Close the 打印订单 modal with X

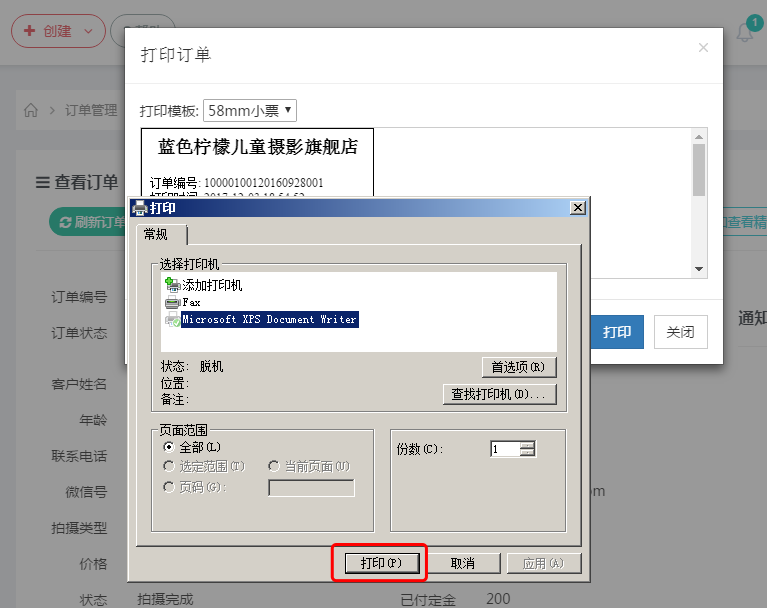click(703, 47)
